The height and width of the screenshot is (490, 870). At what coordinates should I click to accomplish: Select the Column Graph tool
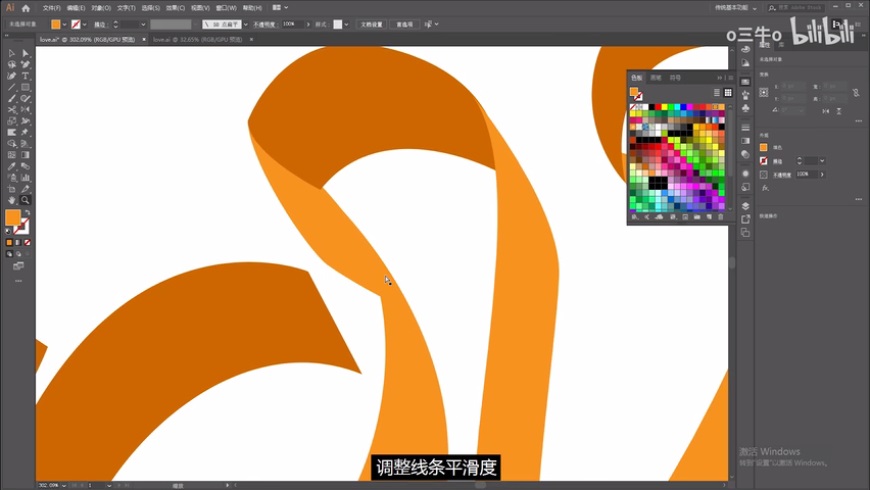(x=25, y=178)
